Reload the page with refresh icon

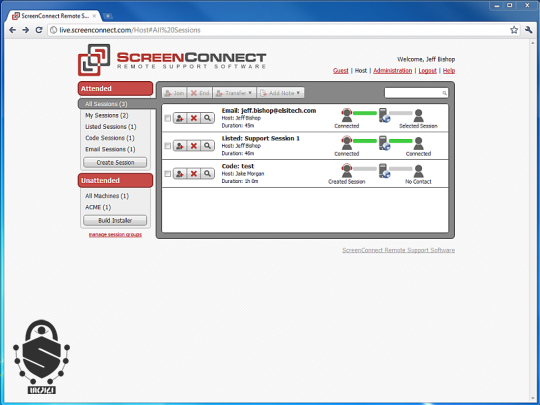tap(39, 30)
